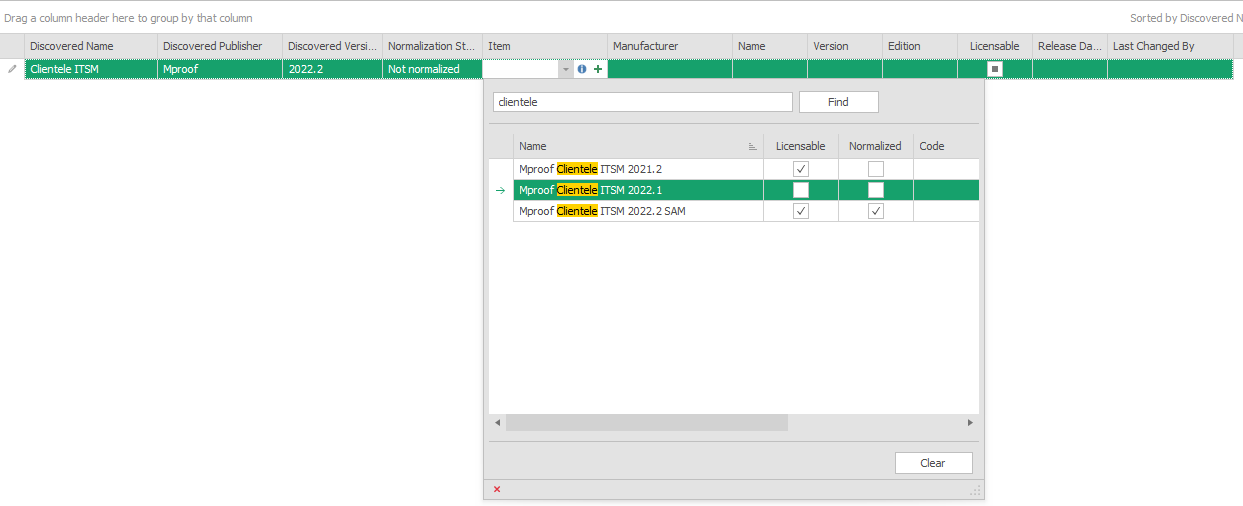Click the Edition column header
1243x506 pixels.
[x=920, y=46]
